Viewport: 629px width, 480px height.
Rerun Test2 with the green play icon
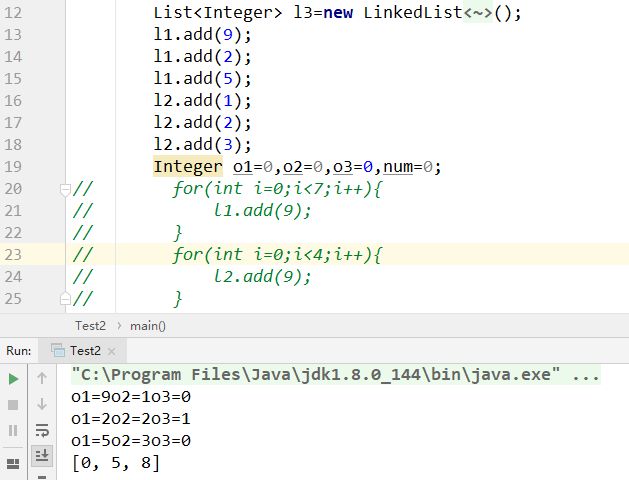[x=13, y=379]
